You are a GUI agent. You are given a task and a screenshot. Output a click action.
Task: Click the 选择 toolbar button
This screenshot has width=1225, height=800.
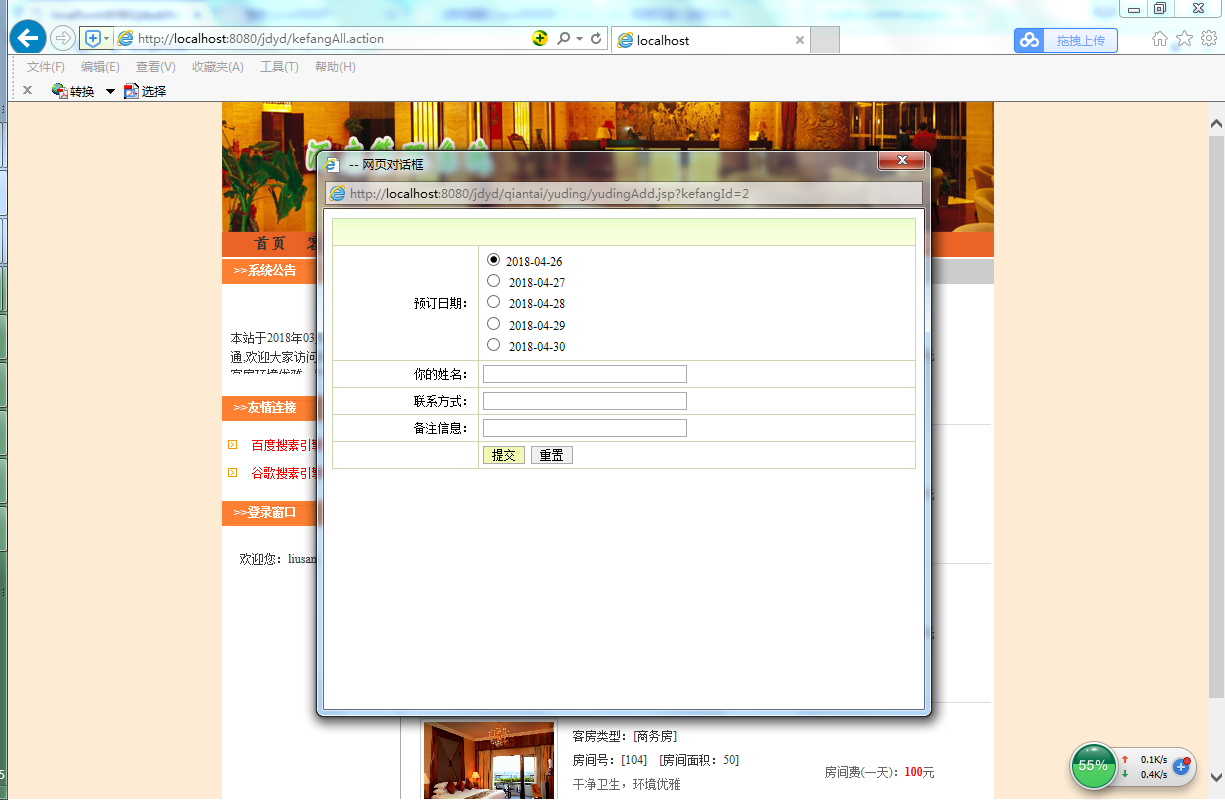point(145,91)
